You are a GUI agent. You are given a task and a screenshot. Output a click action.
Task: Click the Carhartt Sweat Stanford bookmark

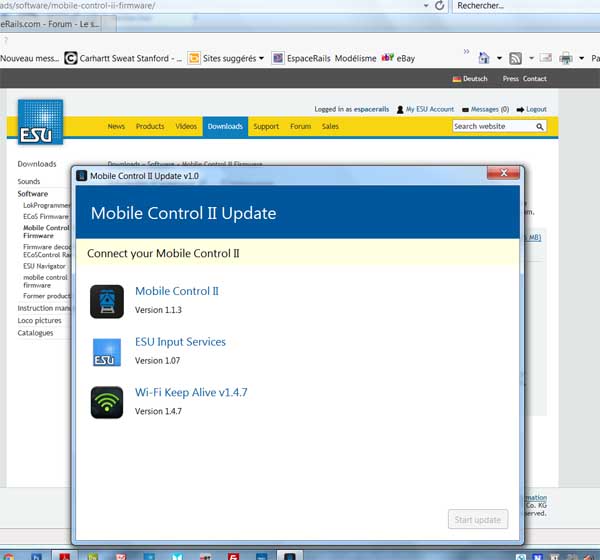[x=123, y=58]
